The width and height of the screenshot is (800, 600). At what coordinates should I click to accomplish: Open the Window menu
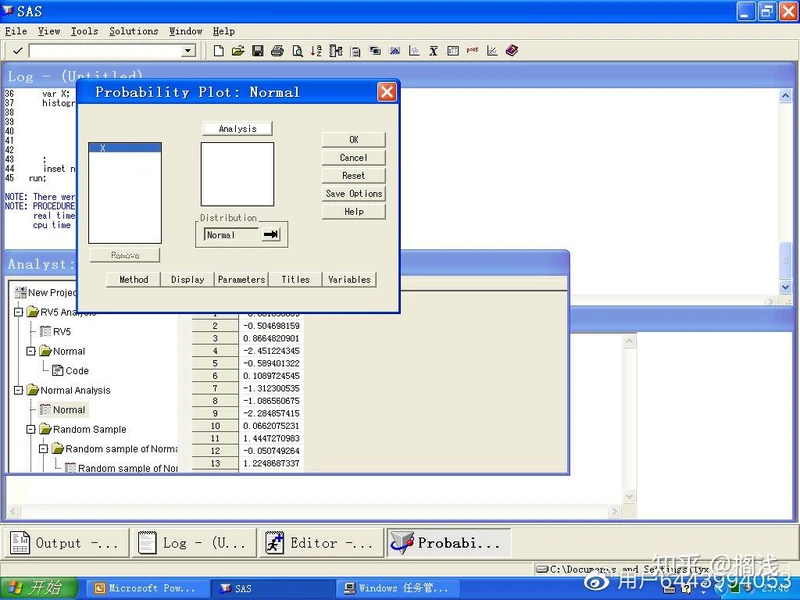pyautogui.click(x=186, y=31)
